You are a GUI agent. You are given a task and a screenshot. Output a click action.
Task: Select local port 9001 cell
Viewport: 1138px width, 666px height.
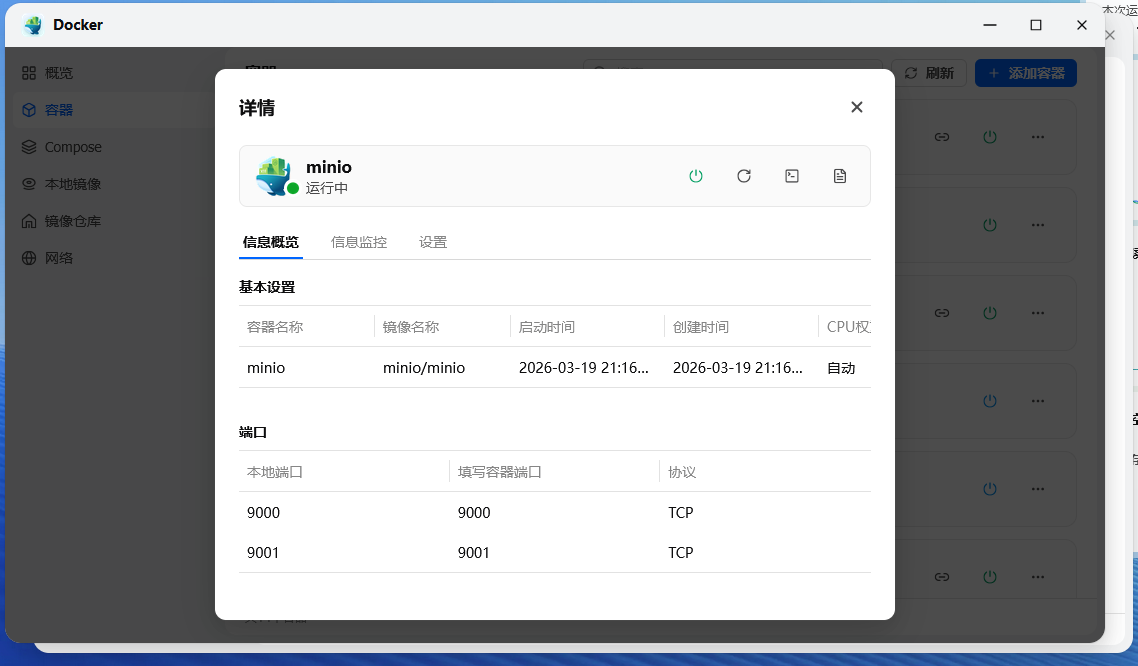263,553
